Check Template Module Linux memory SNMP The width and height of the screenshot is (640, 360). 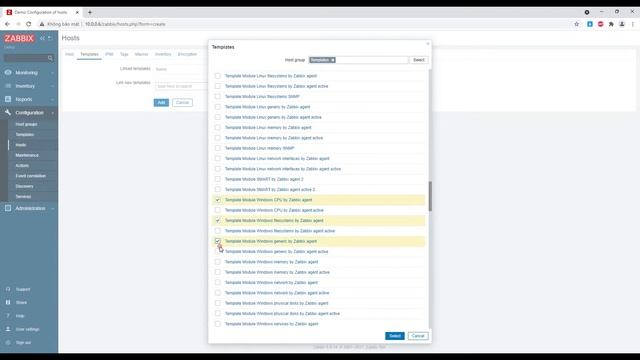[x=218, y=148]
